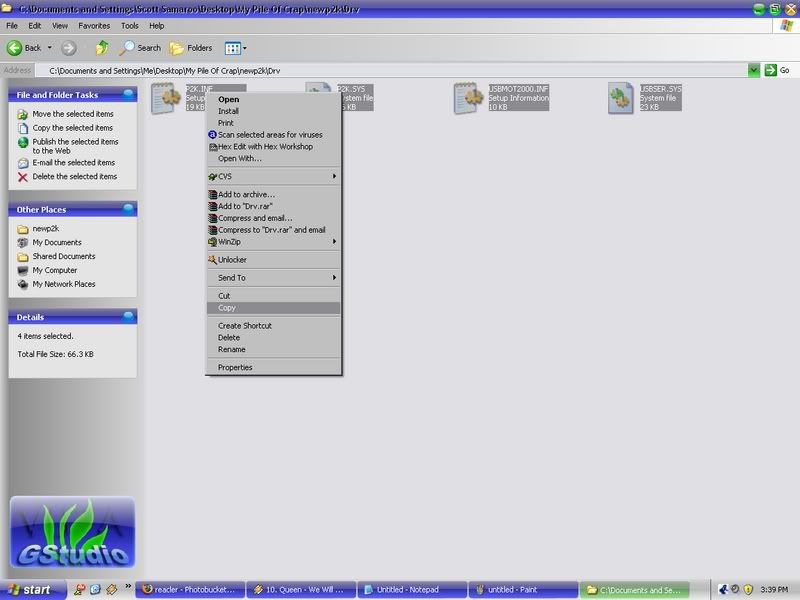
Task: Click the Back arrow icon
Action: 14,48
